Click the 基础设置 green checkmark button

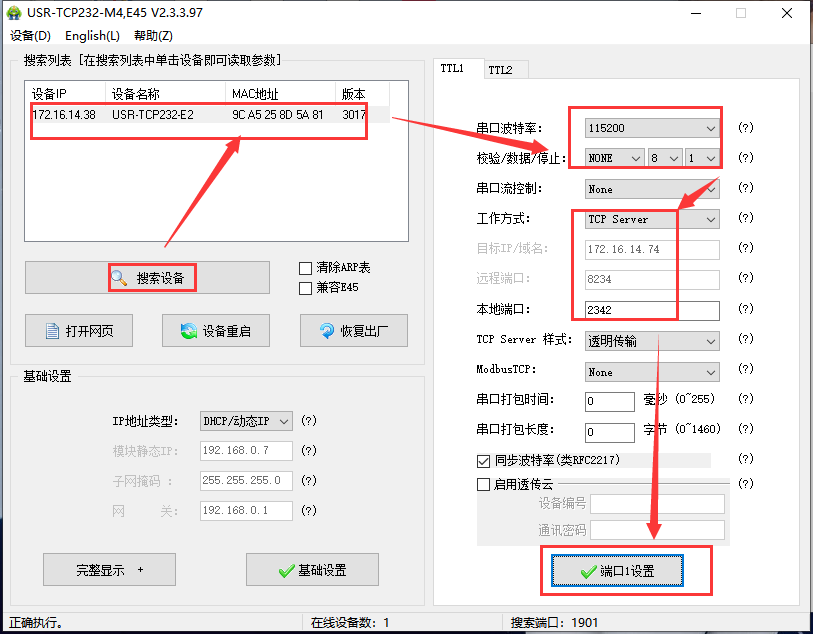pyautogui.click(x=312, y=570)
